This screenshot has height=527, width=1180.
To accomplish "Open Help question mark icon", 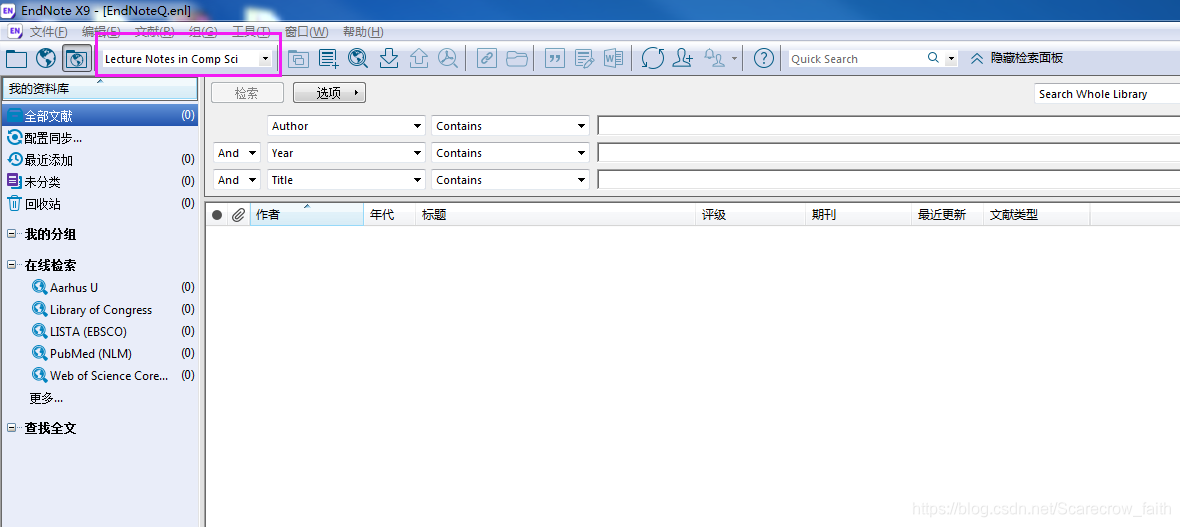I will click(x=764, y=59).
